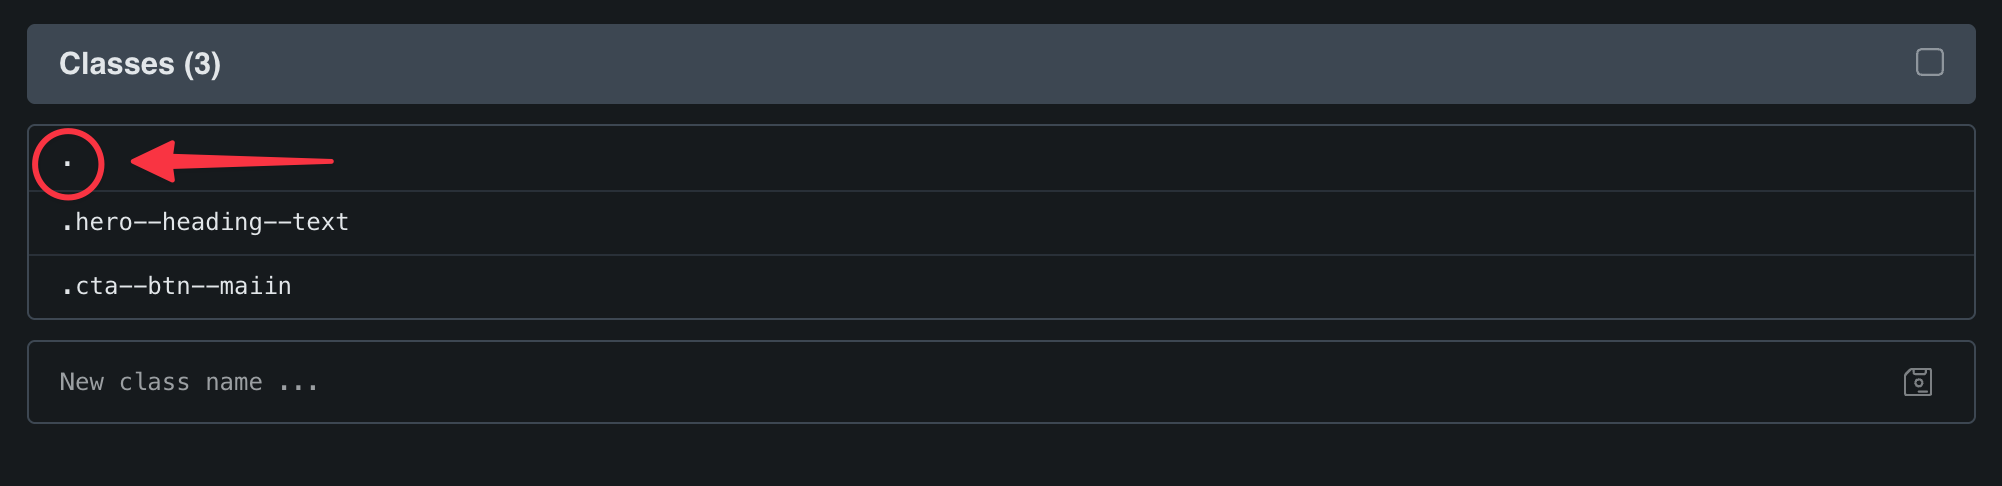Viewport: 2002px width, 486px height.
Task: Click inside the "New class name ..." placeholder
Action: [x=190, y=382]
